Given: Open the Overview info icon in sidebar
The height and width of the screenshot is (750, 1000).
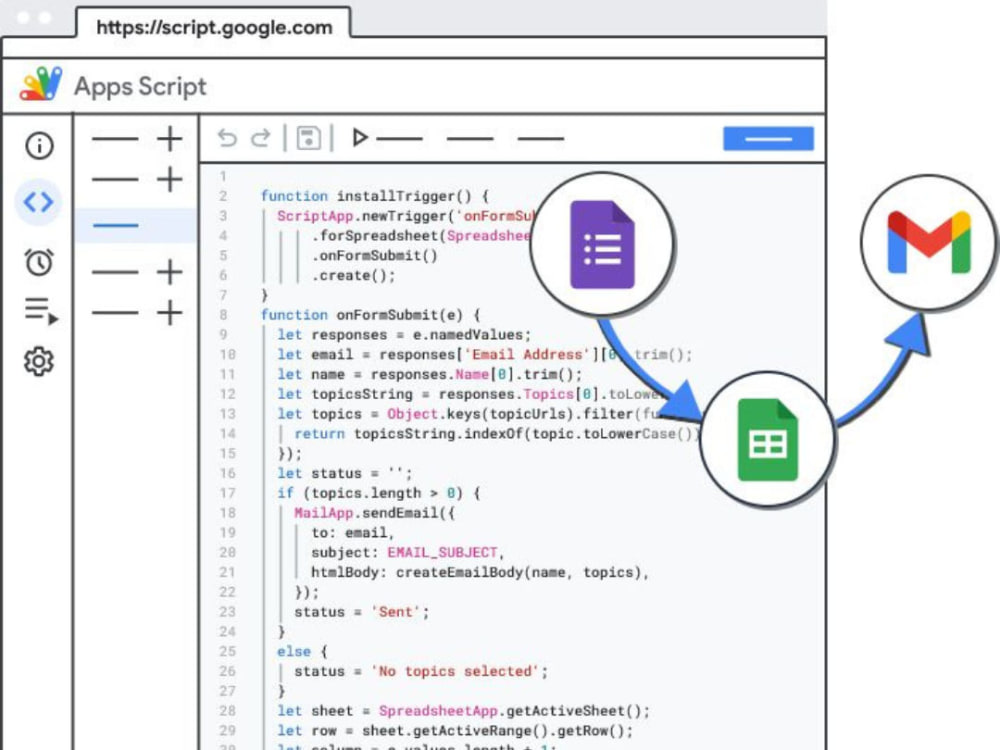Looking at the screenshot, I should (x=39, y=145).
